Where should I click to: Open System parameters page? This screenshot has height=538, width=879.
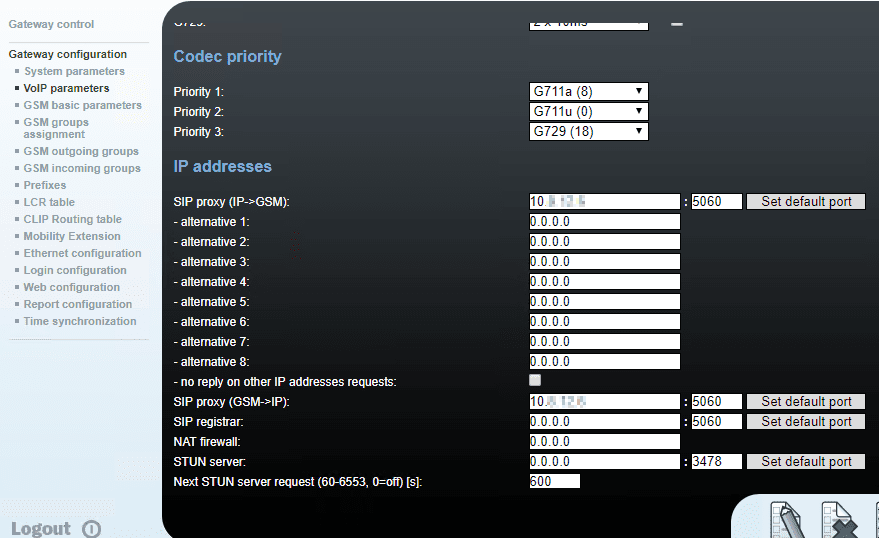[x=74, y=71]
